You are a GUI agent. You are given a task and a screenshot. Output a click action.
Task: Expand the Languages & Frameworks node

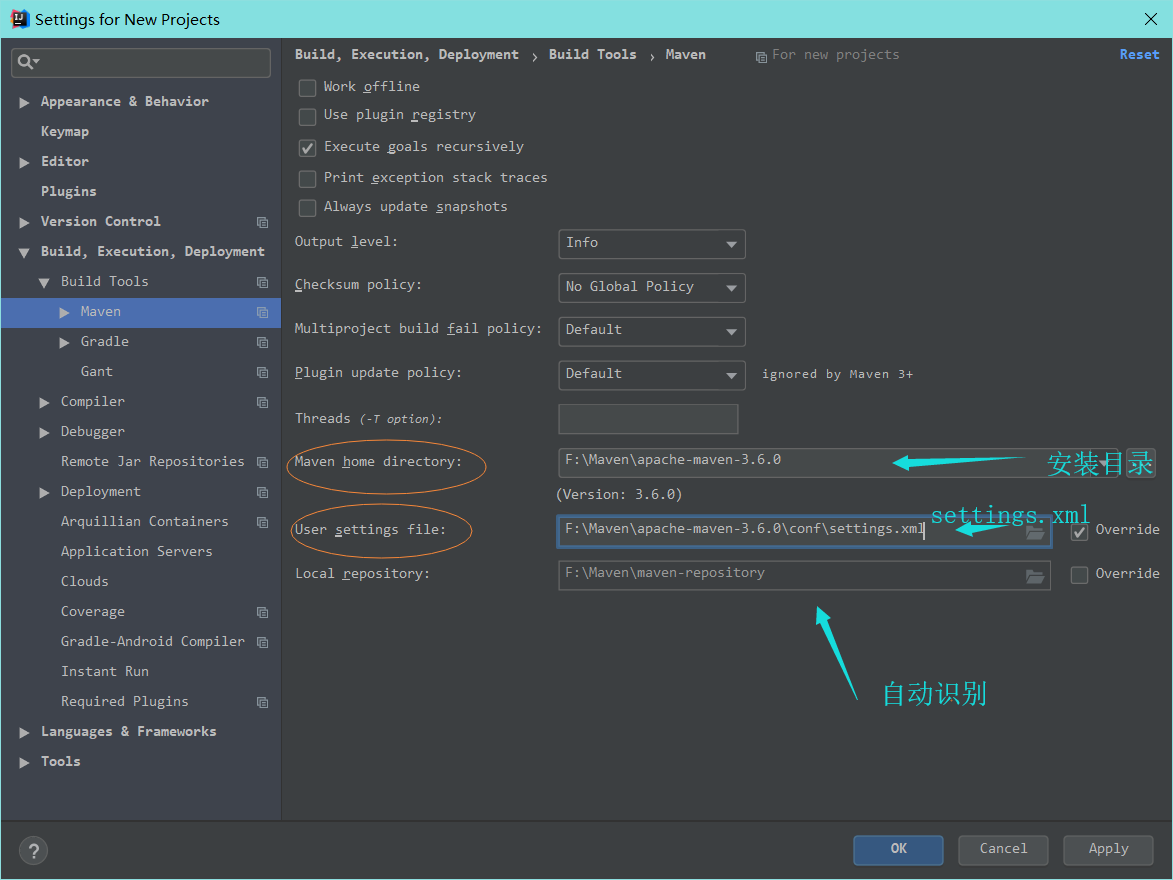click(x=24, y=732)
